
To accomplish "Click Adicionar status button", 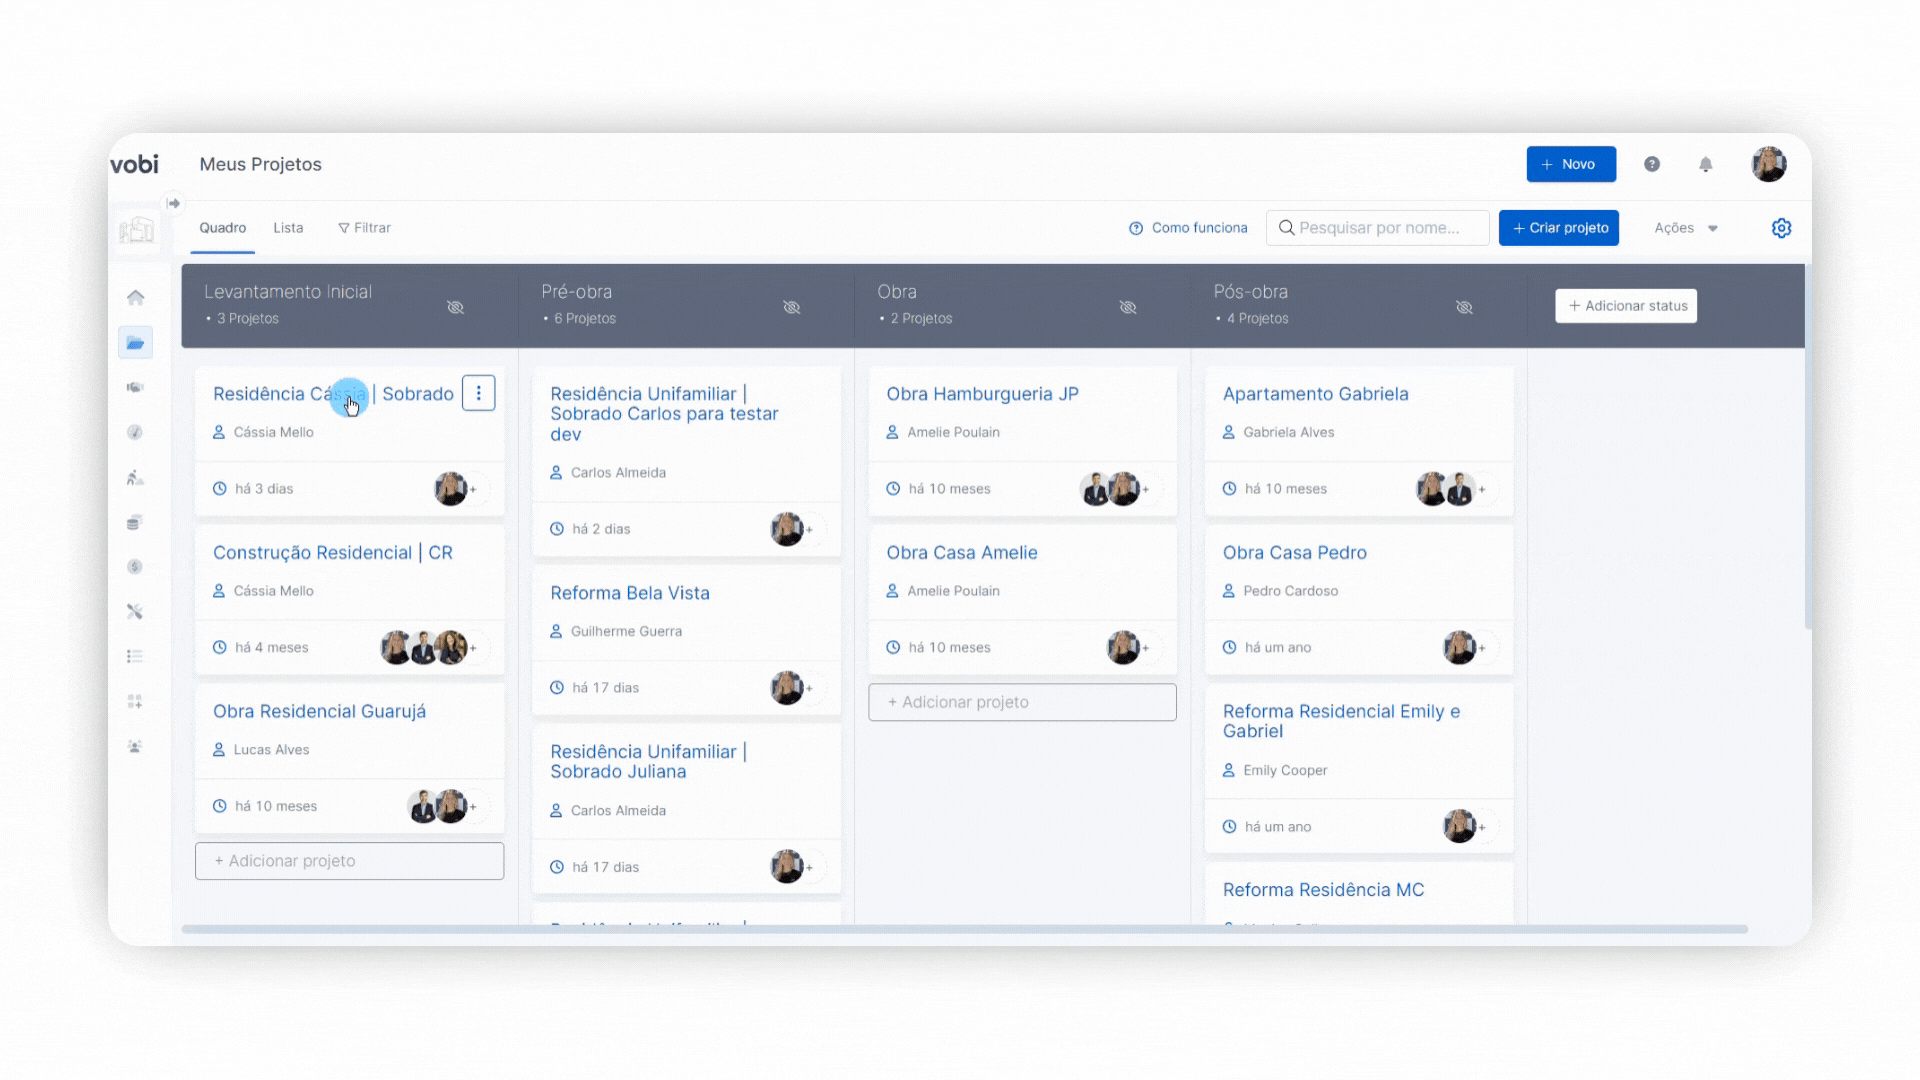I will [1626, 306].
